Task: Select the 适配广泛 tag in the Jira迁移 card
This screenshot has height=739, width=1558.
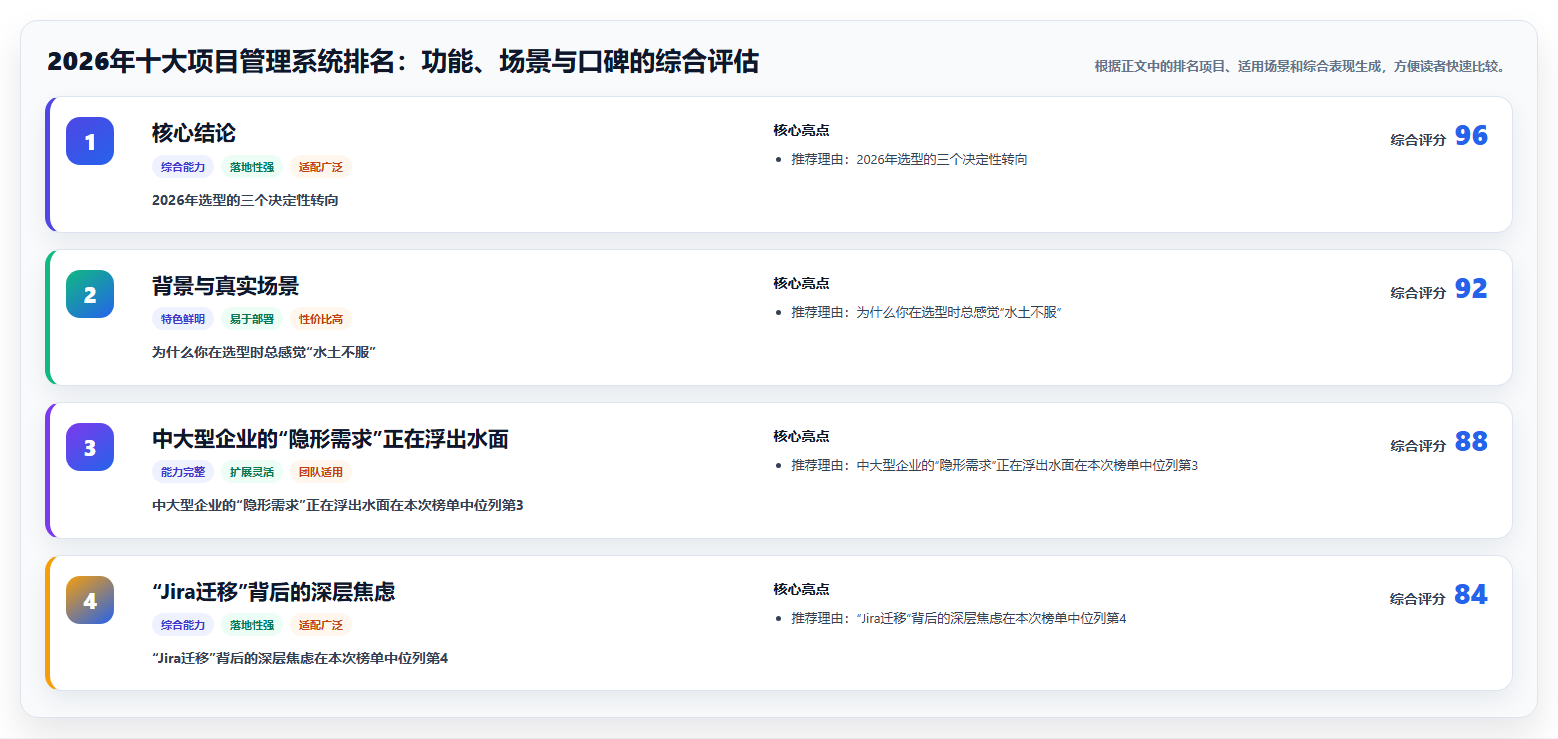Action: pos(321,626)
